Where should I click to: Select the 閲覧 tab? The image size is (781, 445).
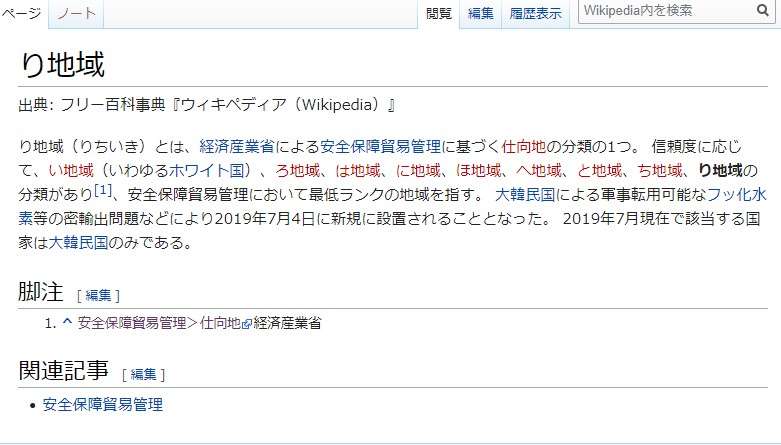tap(439, 13)
